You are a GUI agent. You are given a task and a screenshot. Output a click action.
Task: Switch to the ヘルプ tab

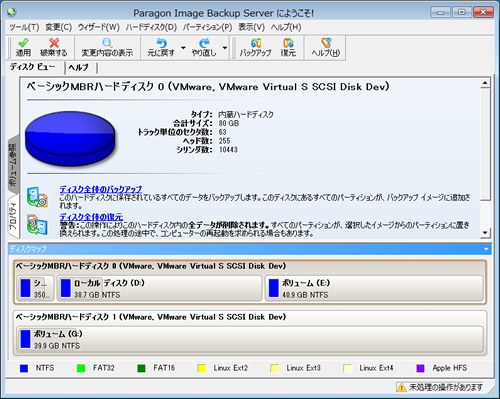(x=79, y=68)
